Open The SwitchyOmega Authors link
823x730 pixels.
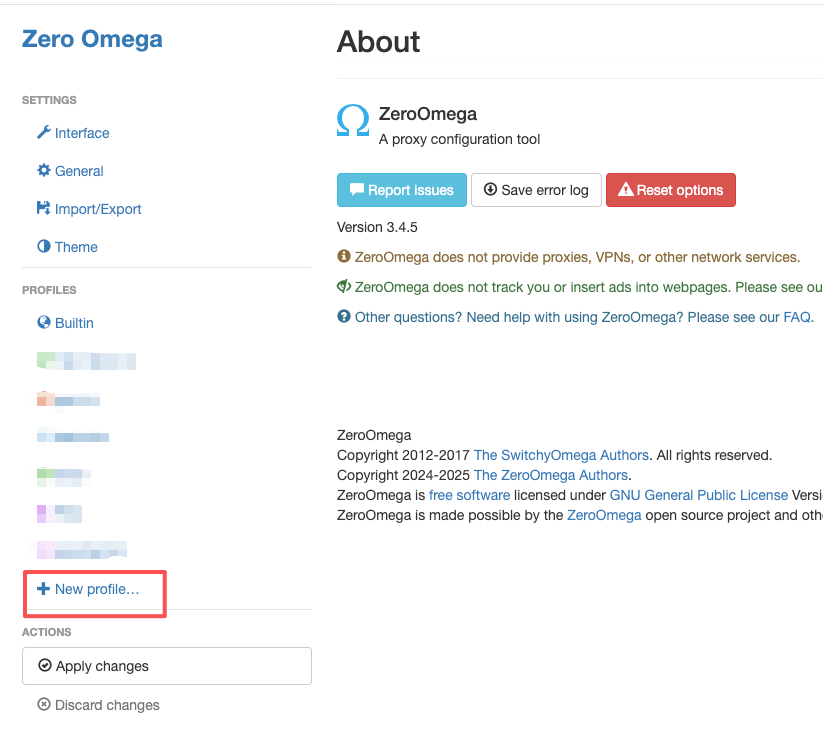(x=561, y=455)
